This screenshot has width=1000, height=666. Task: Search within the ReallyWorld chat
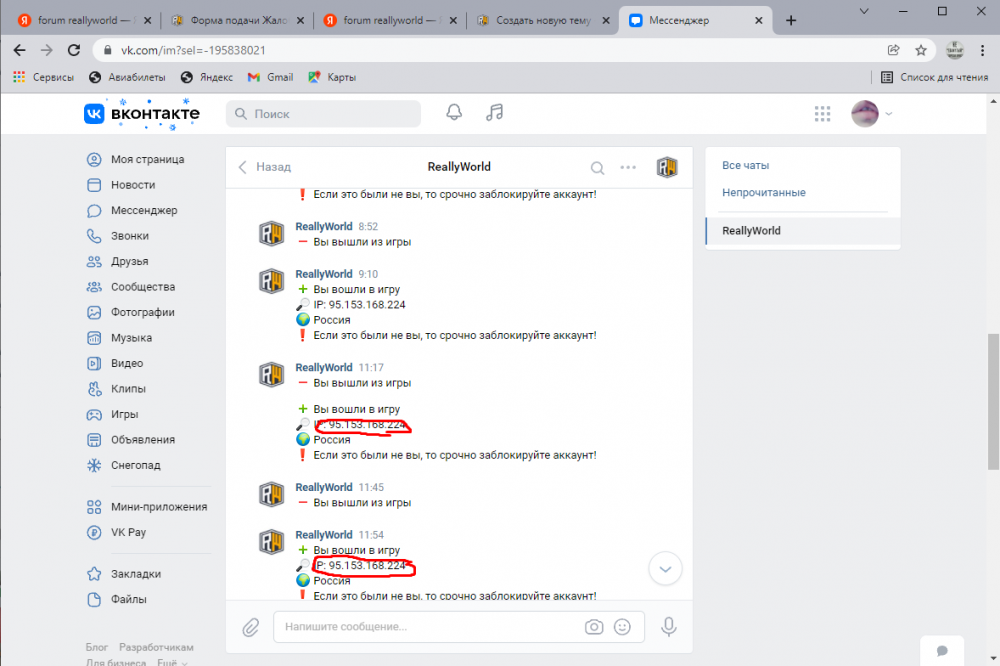tap(597, 168)
